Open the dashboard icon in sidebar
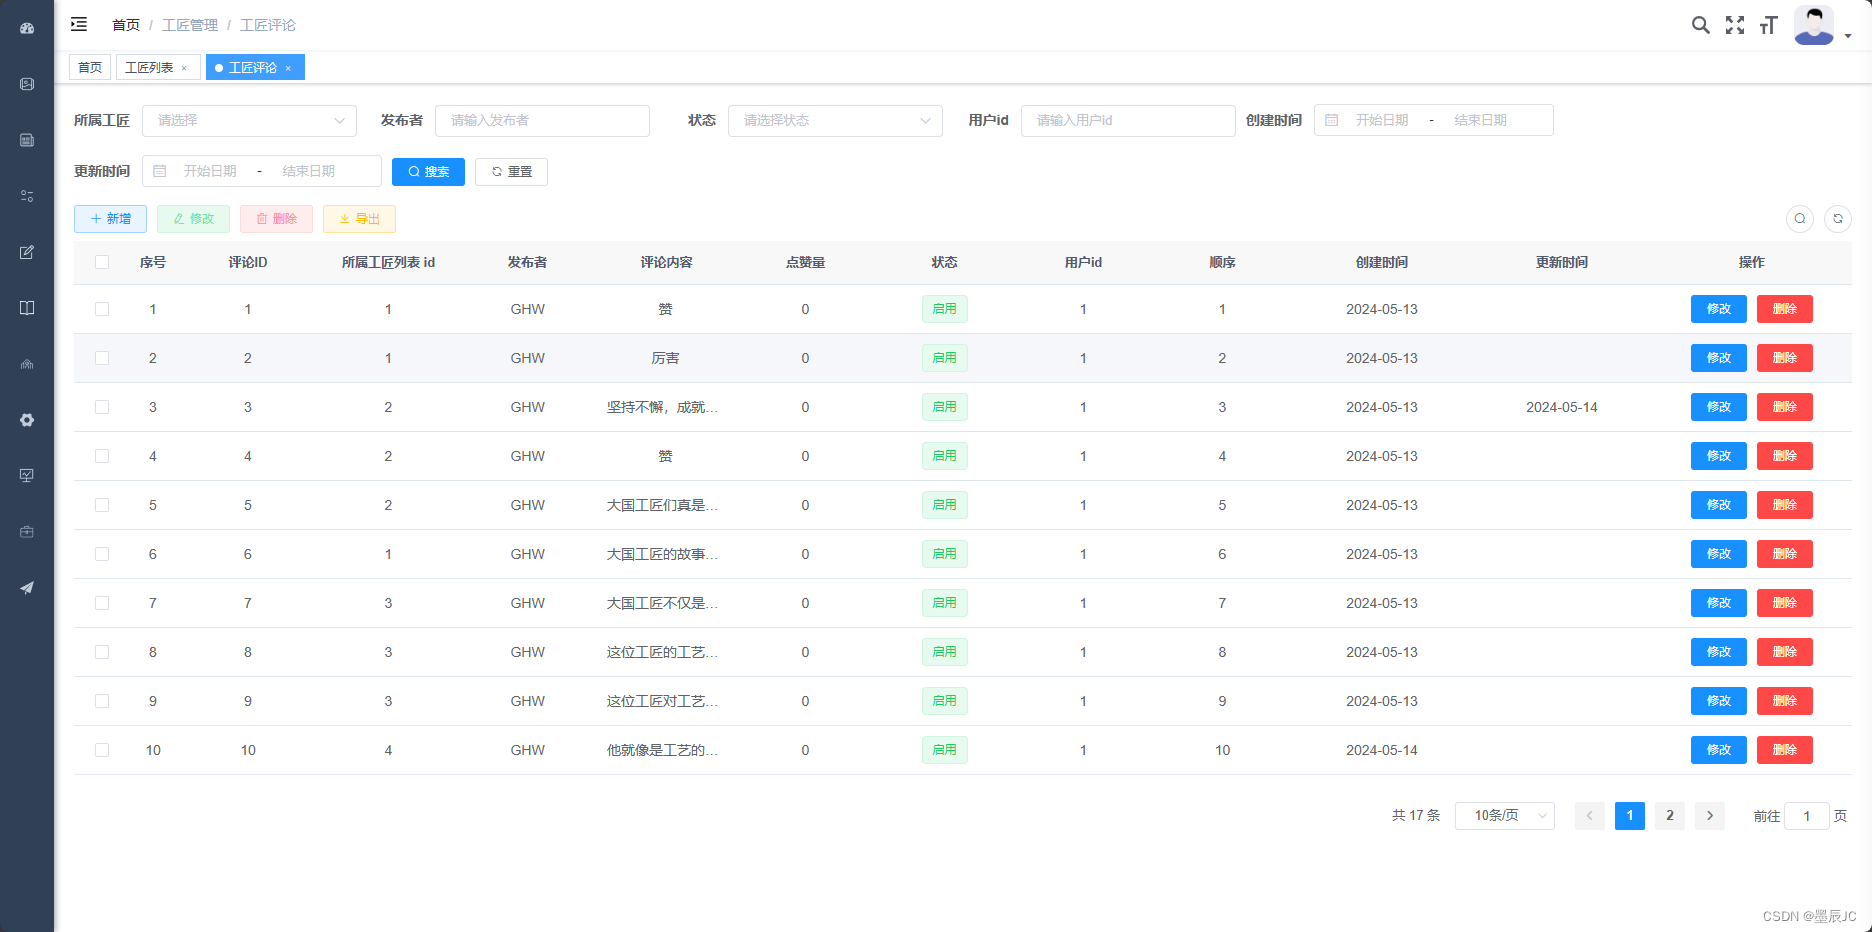Image resolution: width=1872 pixels, height=932 pixels. [27, 28]
